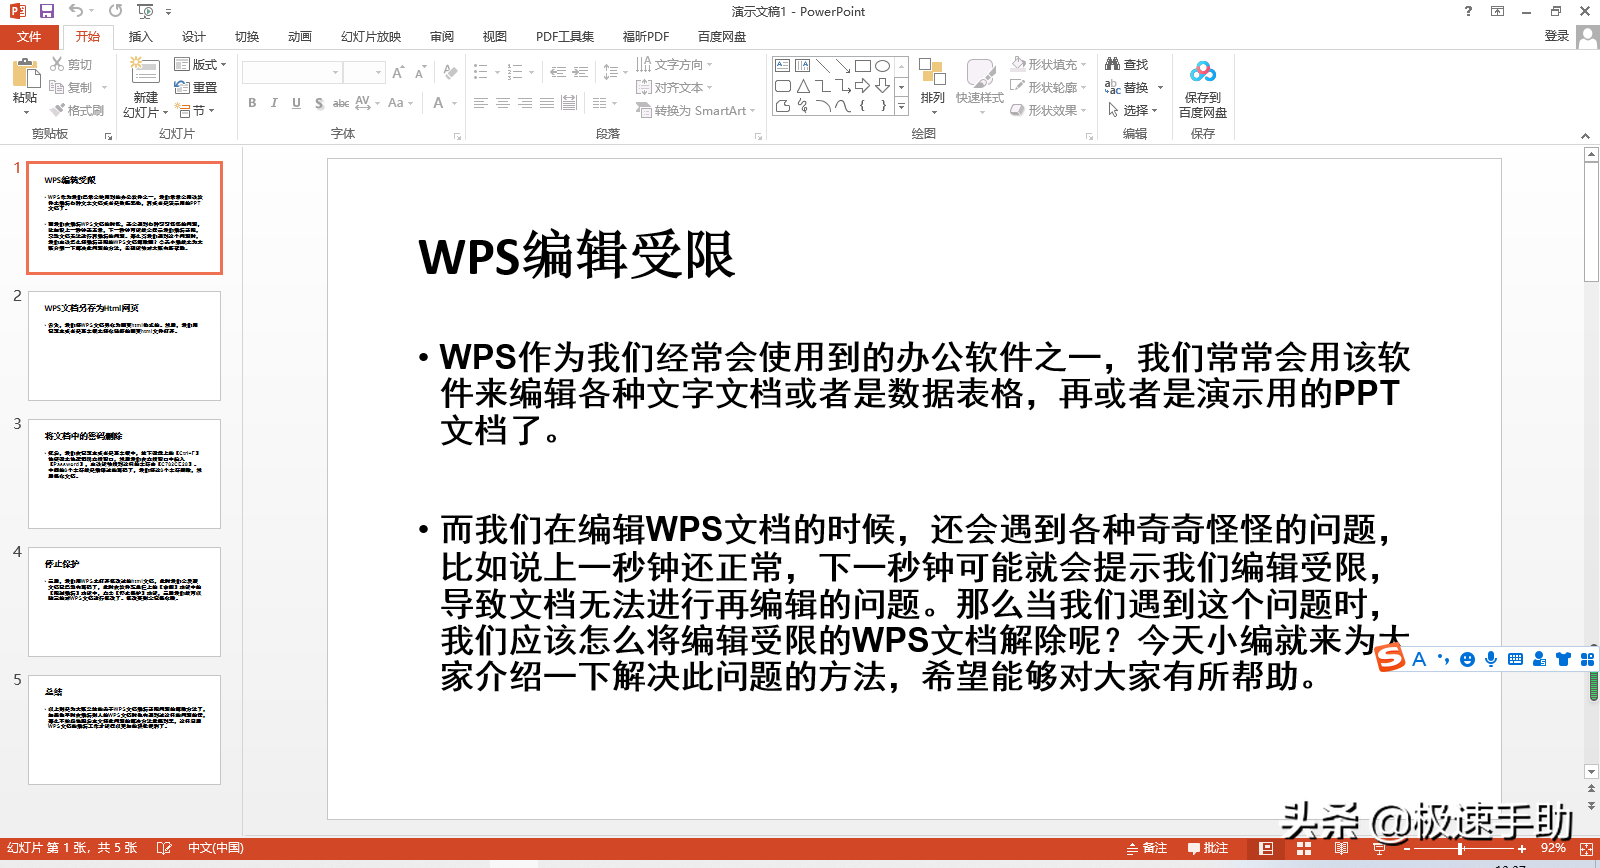Open the font size combo box
This screenshot has width=1600, height=868.
coord(364,73)
